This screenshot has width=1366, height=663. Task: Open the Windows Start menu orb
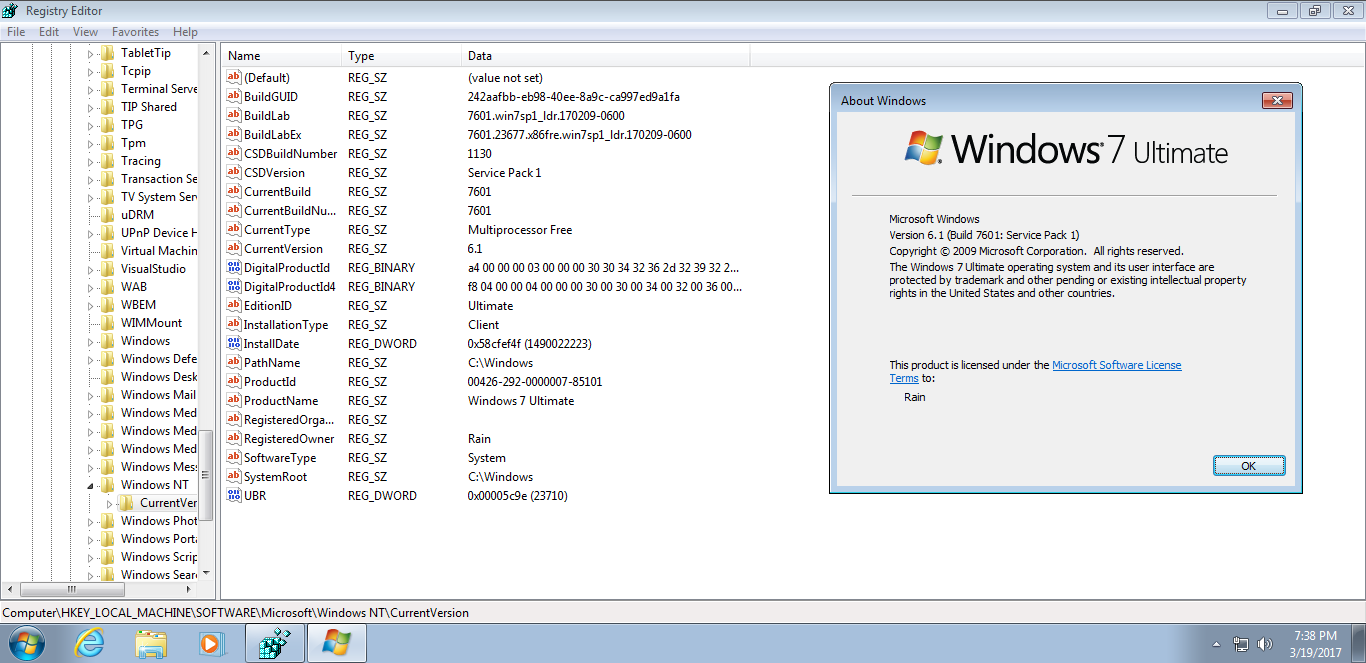[x=25, y=643]
